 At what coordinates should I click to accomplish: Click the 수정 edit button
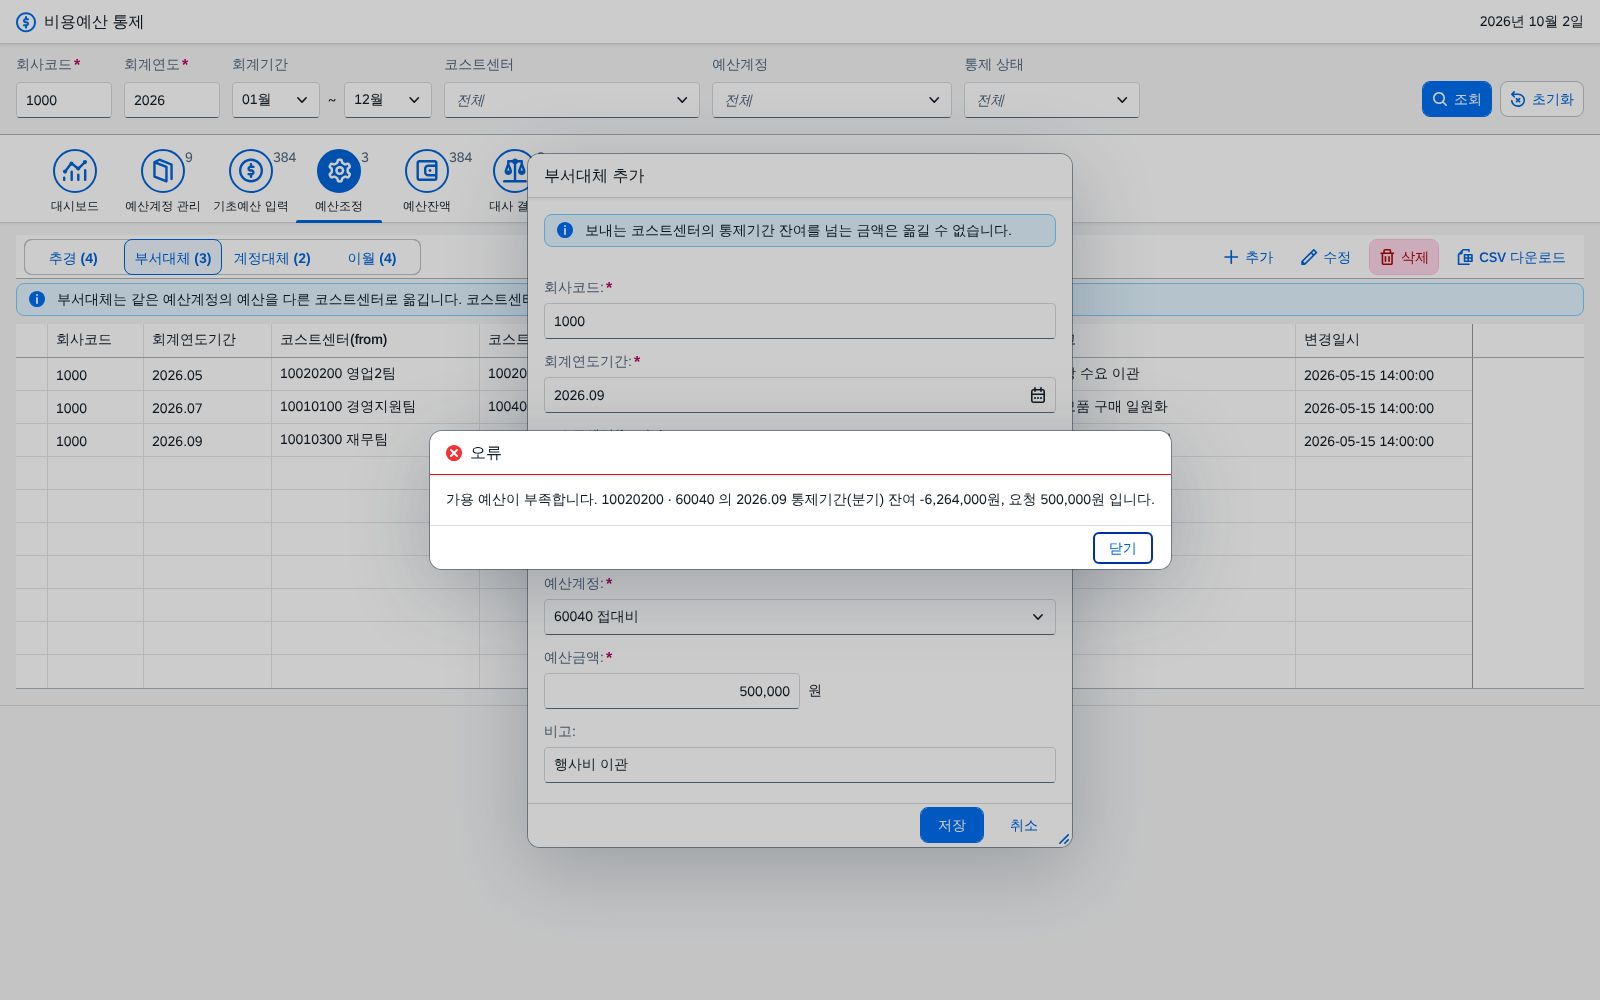click(x=1326, y=257)
